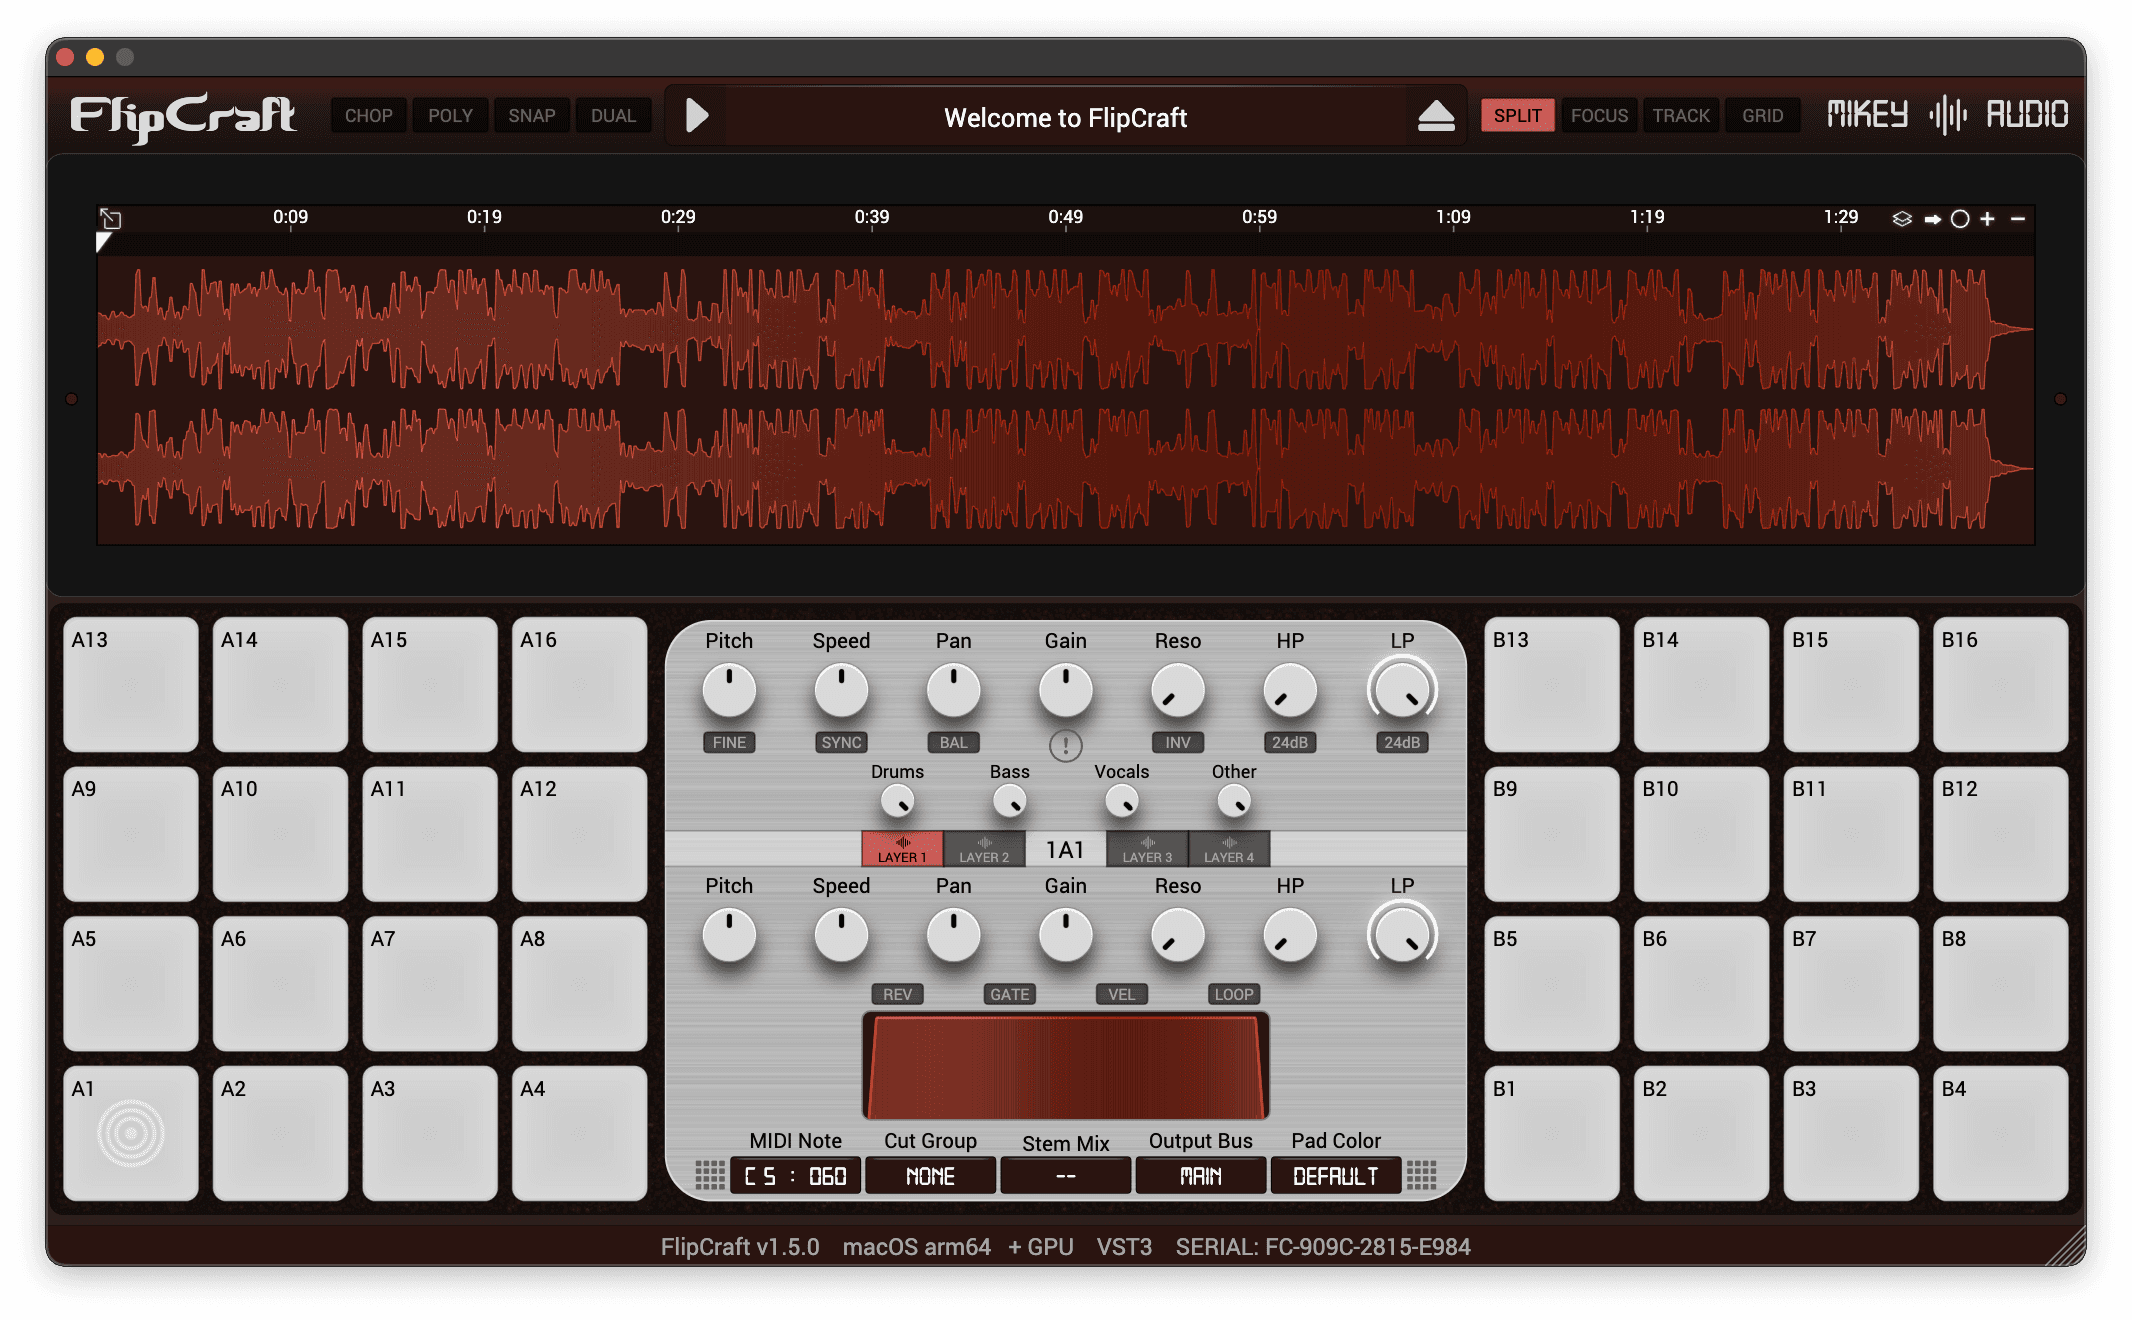
Task: Click the REV button
Action: coord(897,994)
